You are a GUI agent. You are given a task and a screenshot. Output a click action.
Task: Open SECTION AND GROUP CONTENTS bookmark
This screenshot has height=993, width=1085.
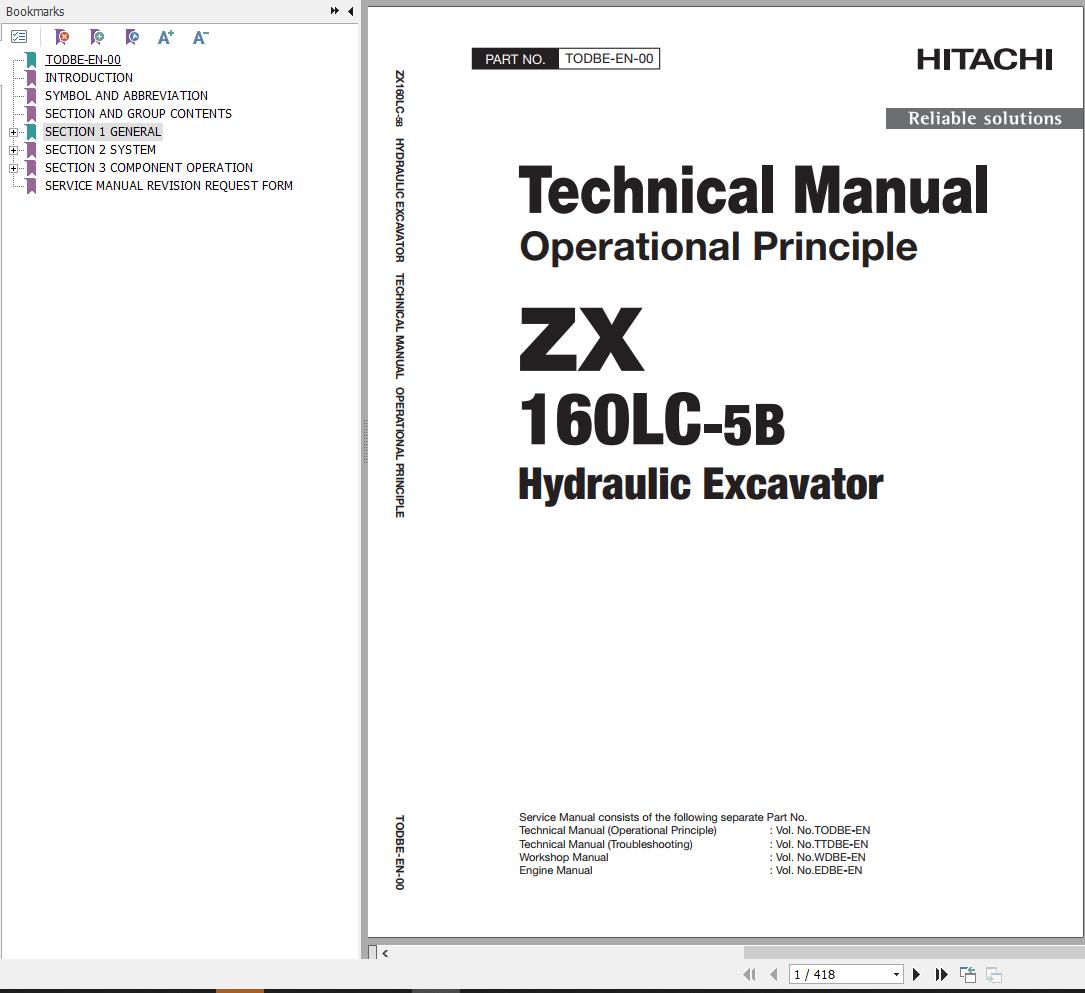(138, 113)
